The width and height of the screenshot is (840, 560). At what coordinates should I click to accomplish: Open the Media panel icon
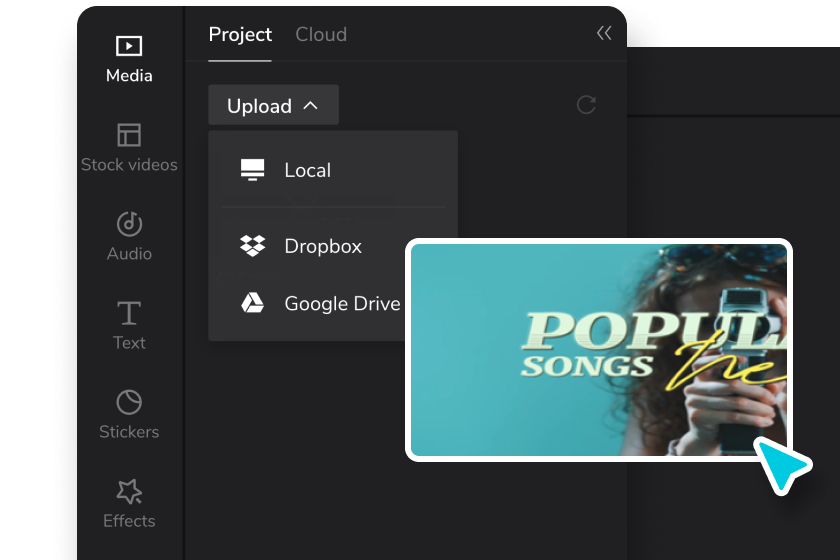click(x=129, y=46)
